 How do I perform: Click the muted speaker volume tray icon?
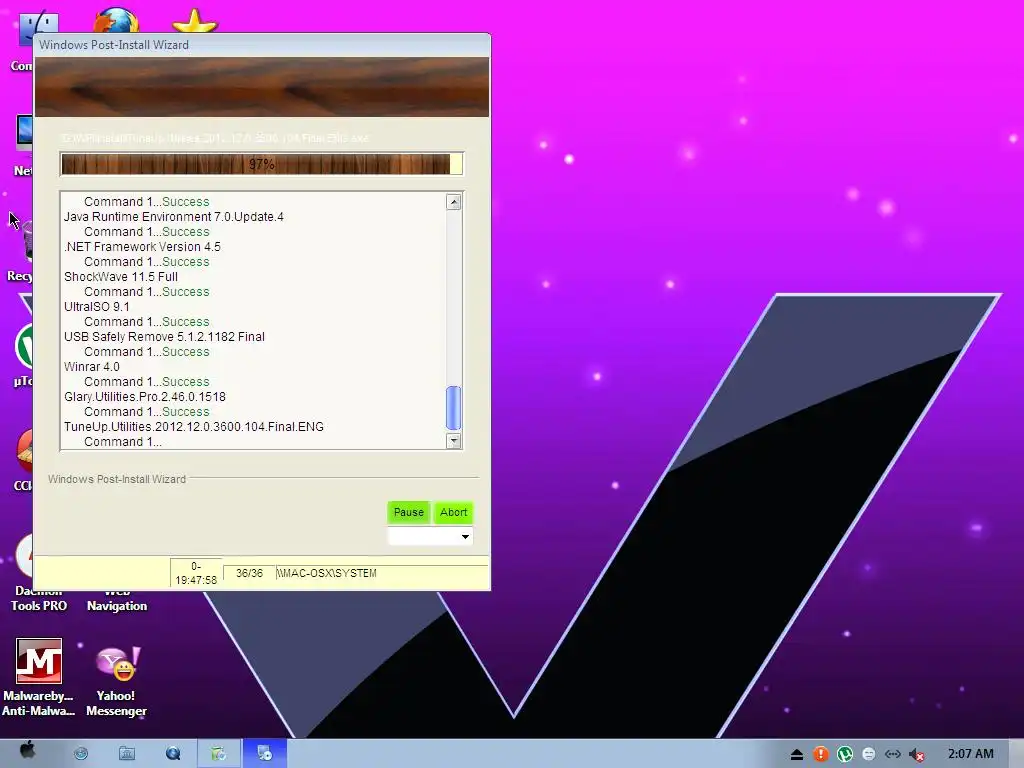(916, 755)
